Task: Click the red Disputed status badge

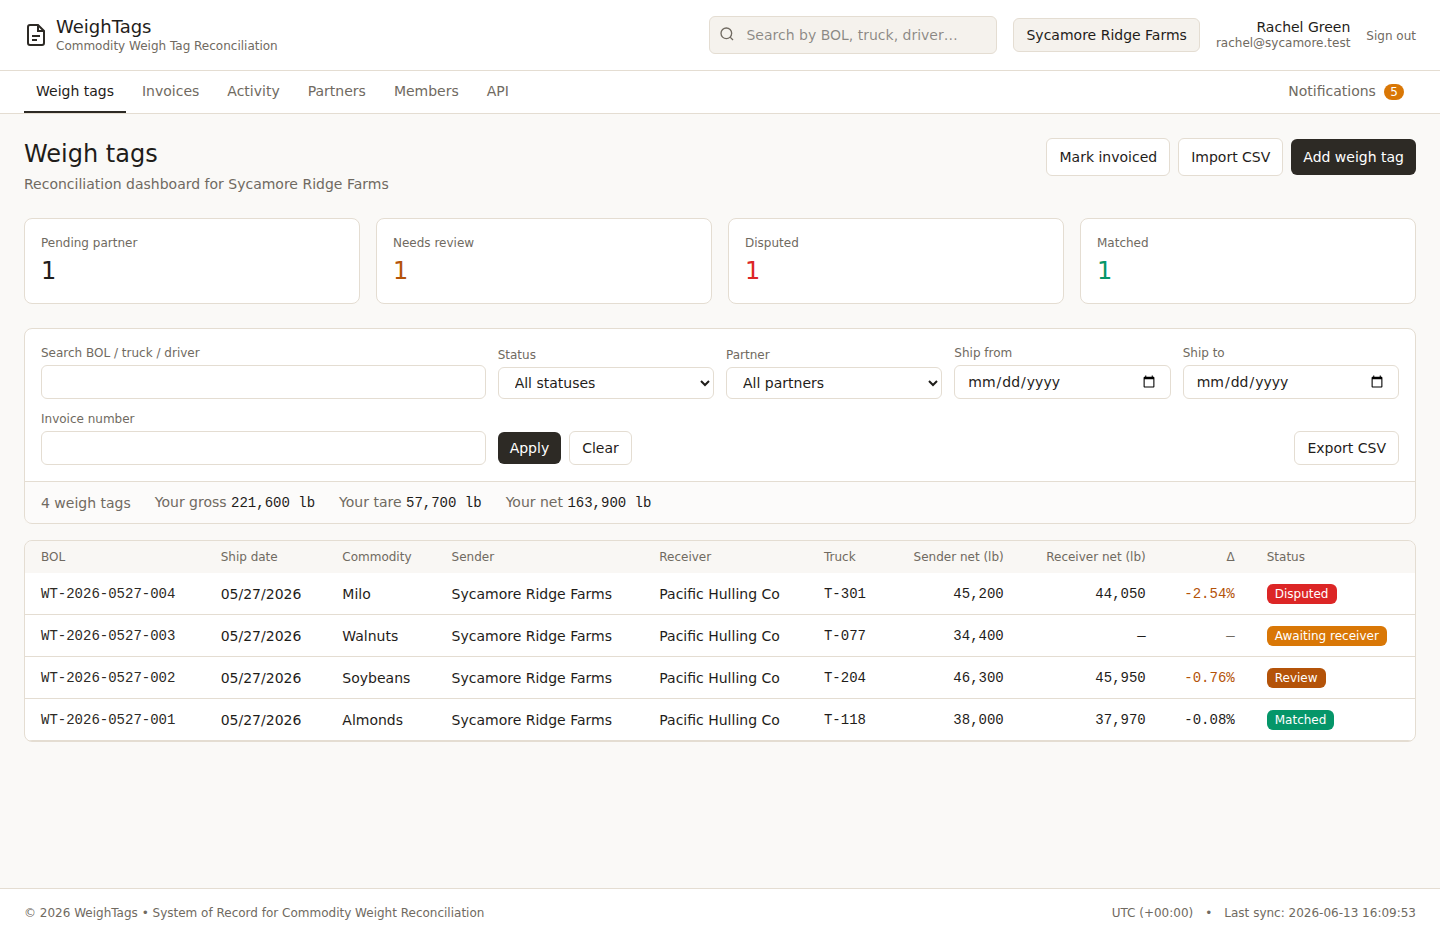Action: click(1301, 594)
